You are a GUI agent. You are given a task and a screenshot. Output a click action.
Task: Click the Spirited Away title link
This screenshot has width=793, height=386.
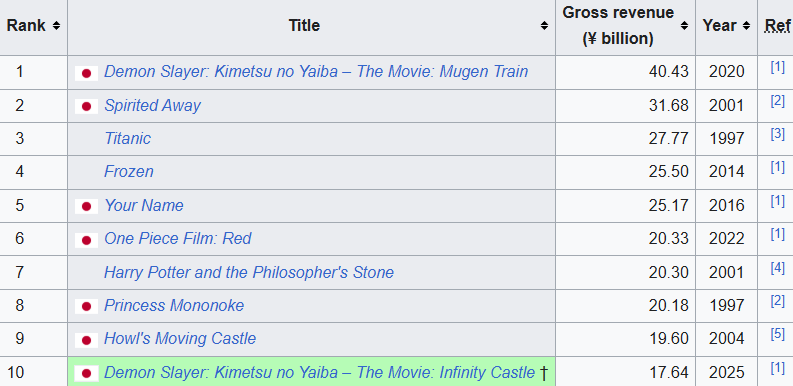152,105
